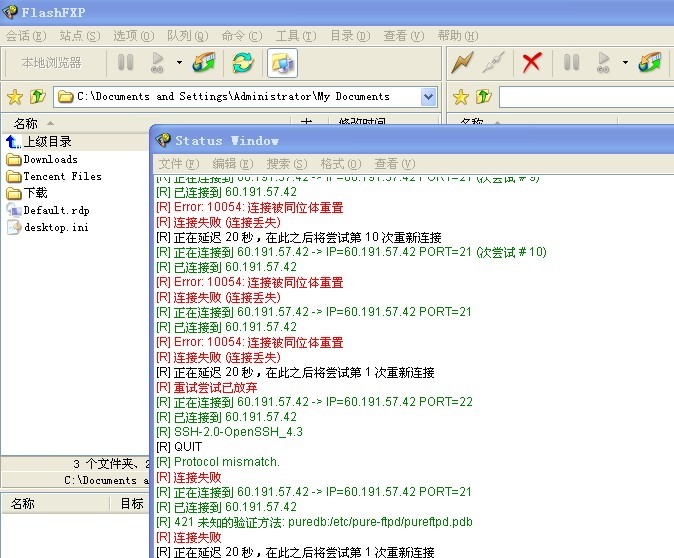Screen dimensions: 674x558
Task: Click the FlashFXP title bar icon
Action: click(10, 12)
